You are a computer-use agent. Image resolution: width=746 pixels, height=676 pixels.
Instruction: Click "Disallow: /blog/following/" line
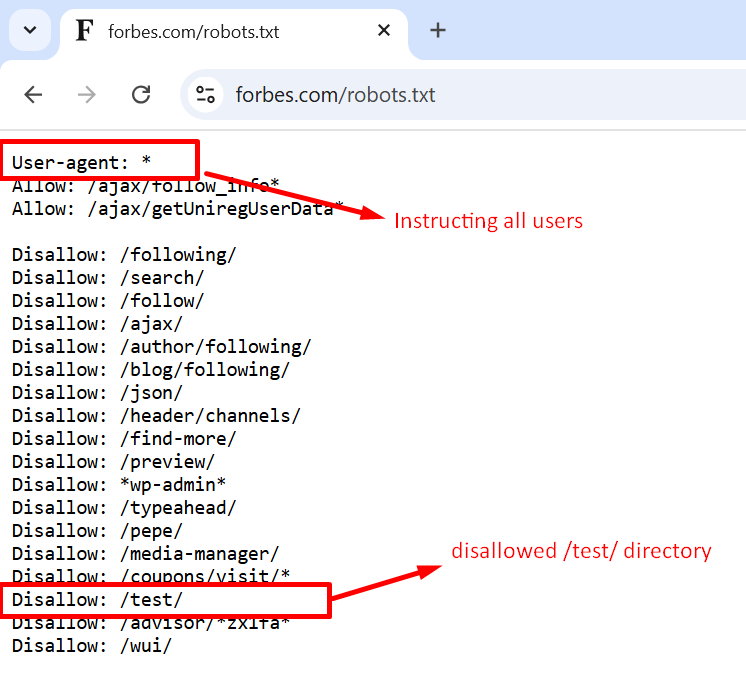coord(151,370)
